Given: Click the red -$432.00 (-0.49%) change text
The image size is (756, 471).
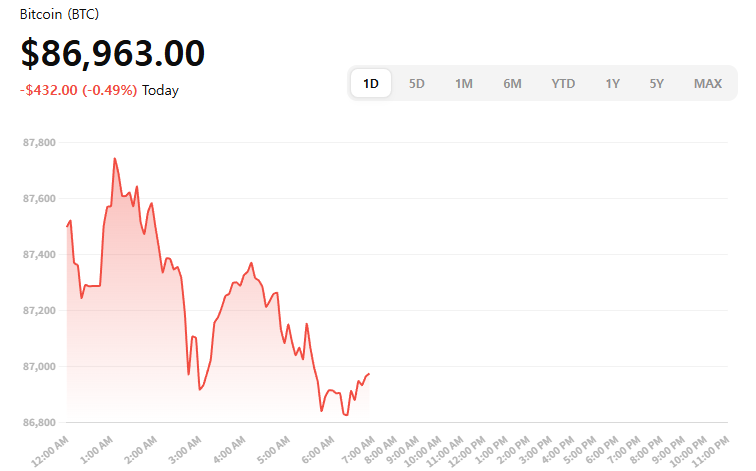Looking at the screenshot, I should (x=78, y=91).
